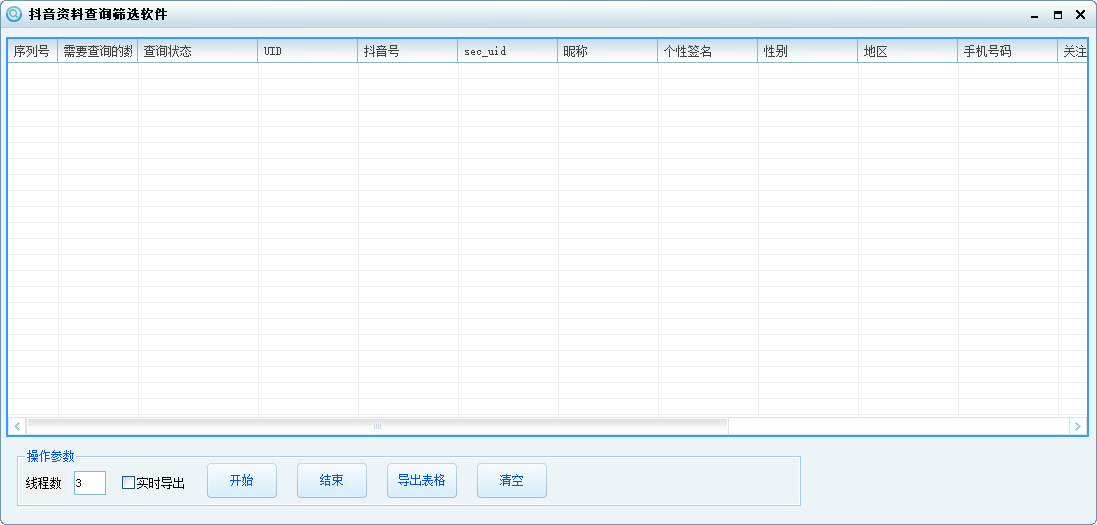Click the 清空 button
The height and width of the screenshot is (525, 1097).
coord(512,481)
